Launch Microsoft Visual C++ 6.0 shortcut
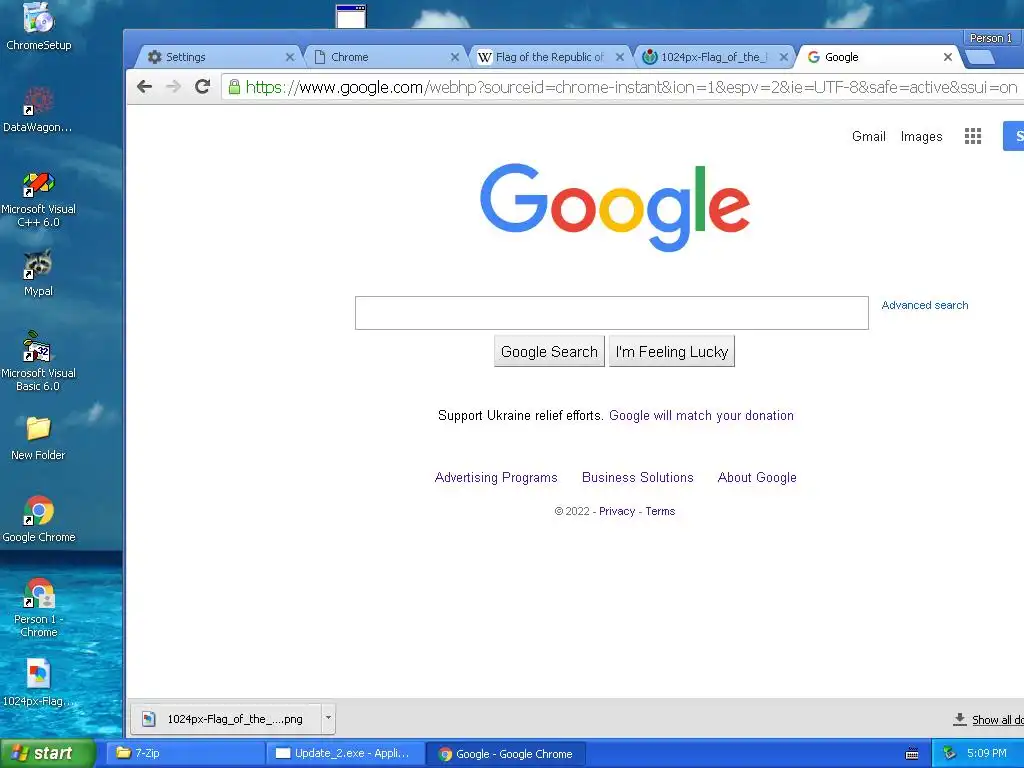 (38, 198)
